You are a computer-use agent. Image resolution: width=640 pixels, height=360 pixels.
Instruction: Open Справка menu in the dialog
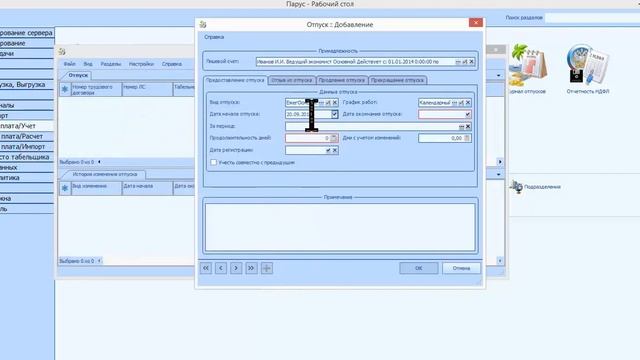(214, 37)
